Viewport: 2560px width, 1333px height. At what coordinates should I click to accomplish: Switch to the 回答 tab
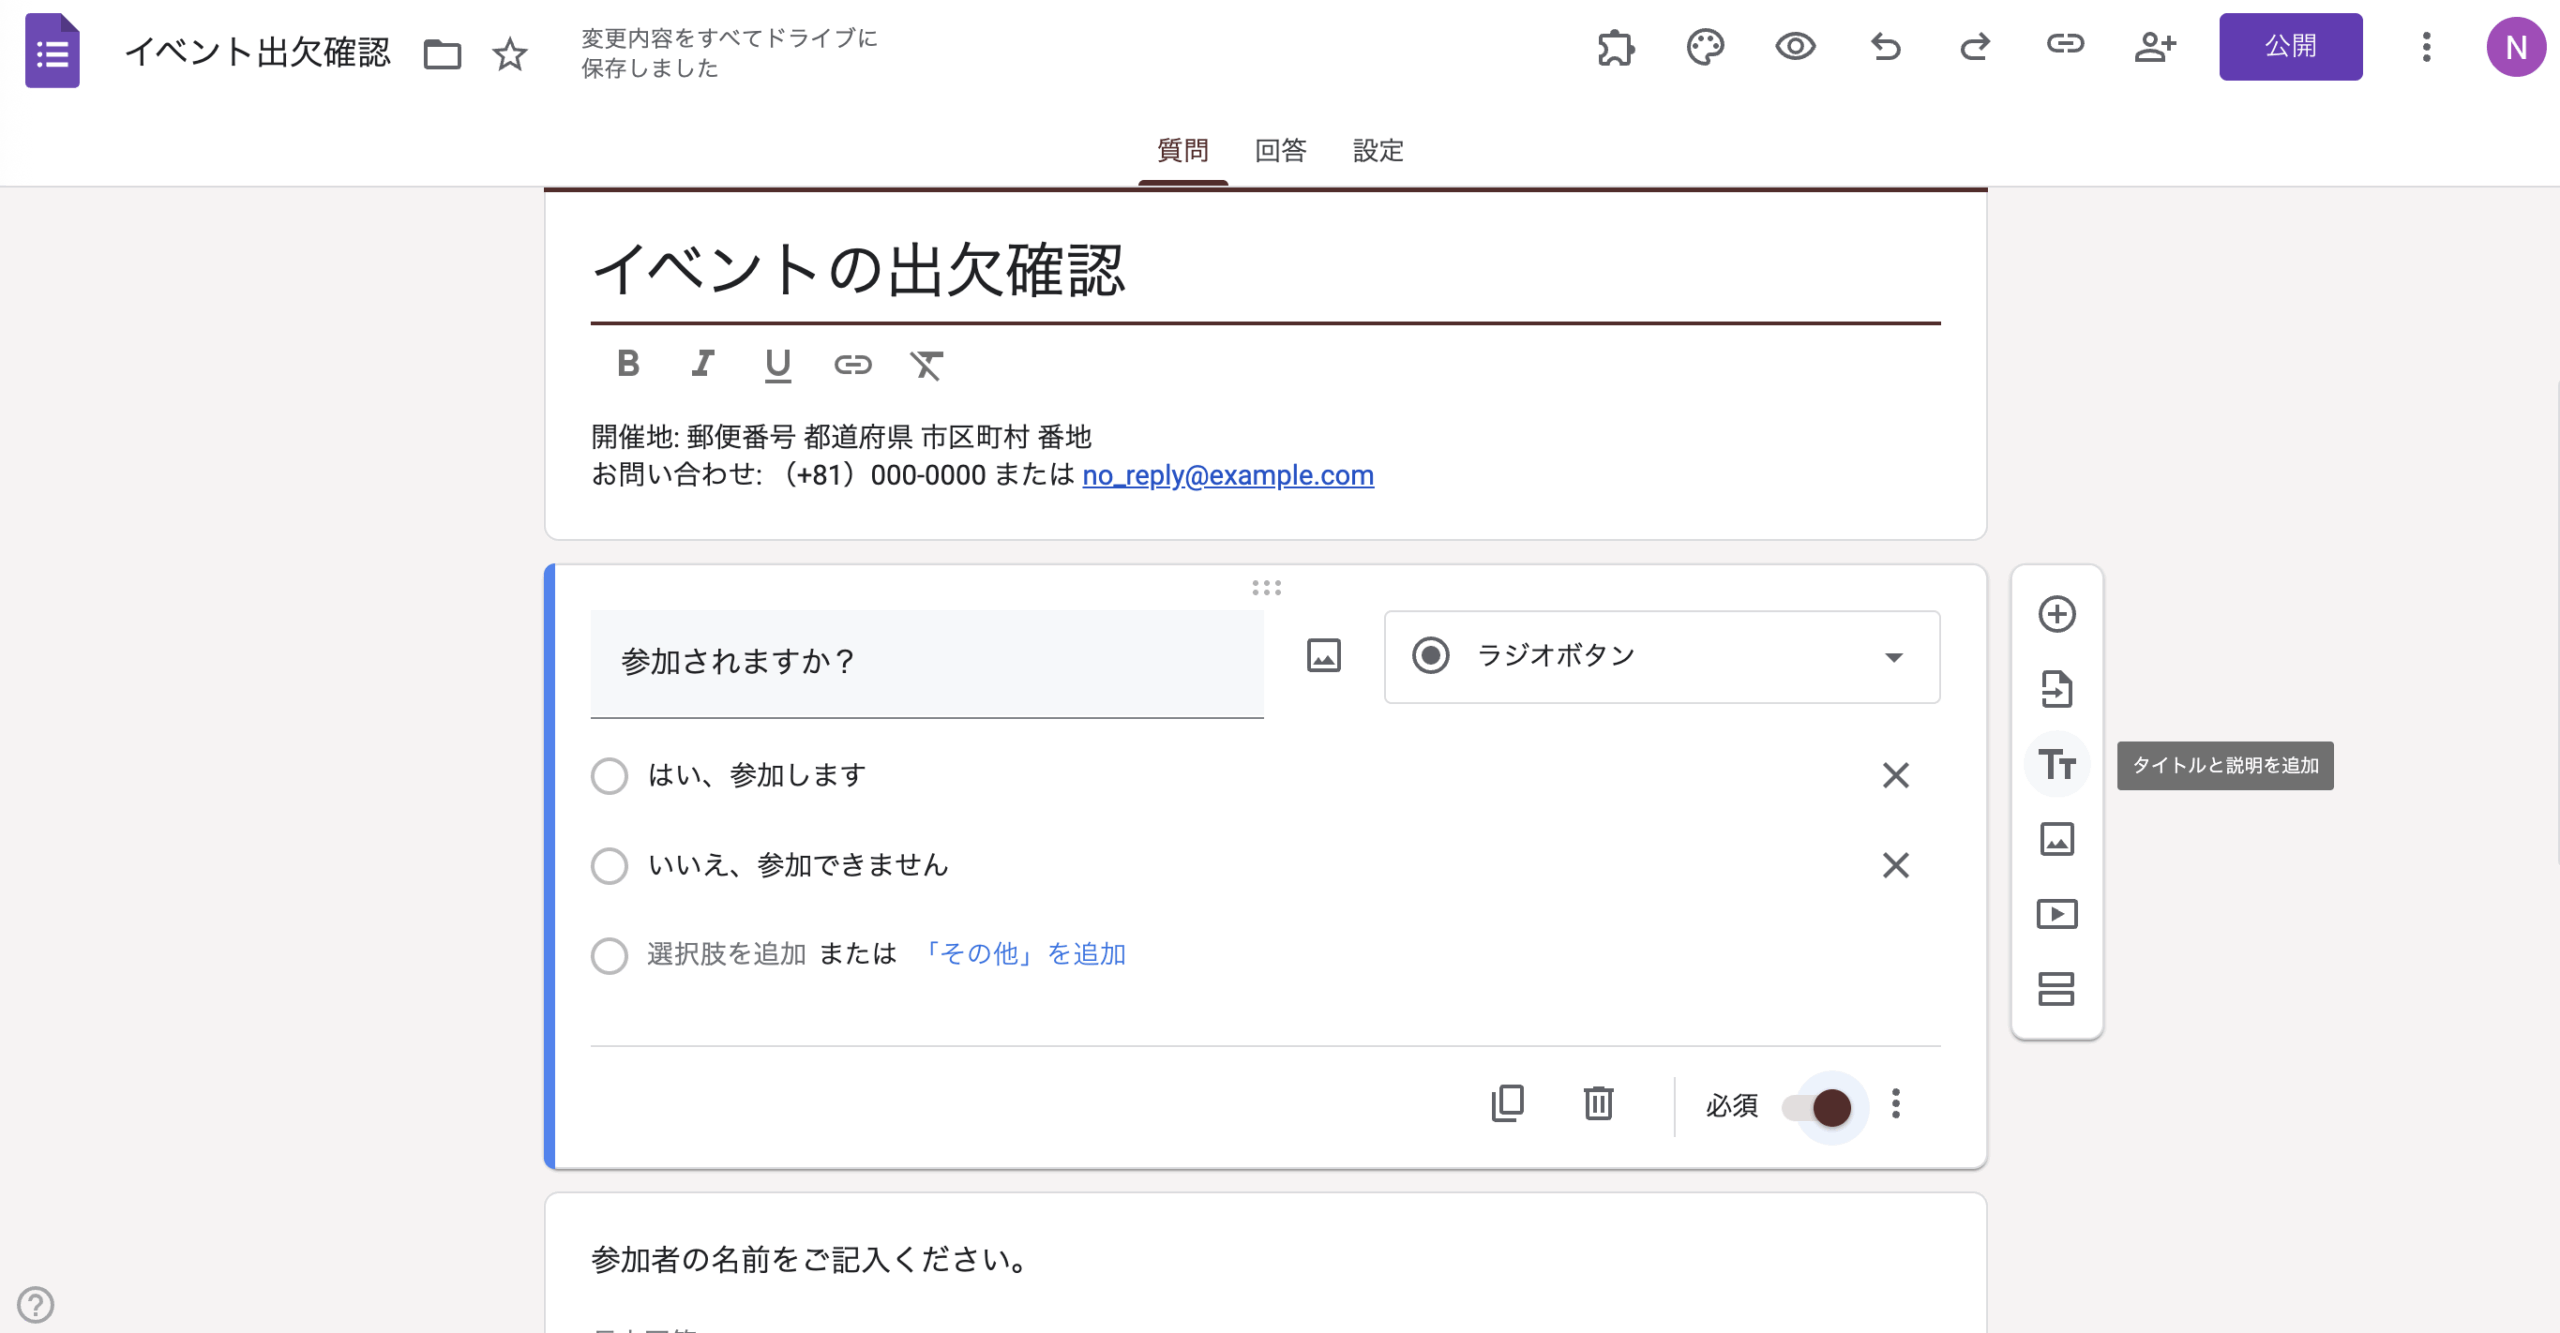point(1280,151)
